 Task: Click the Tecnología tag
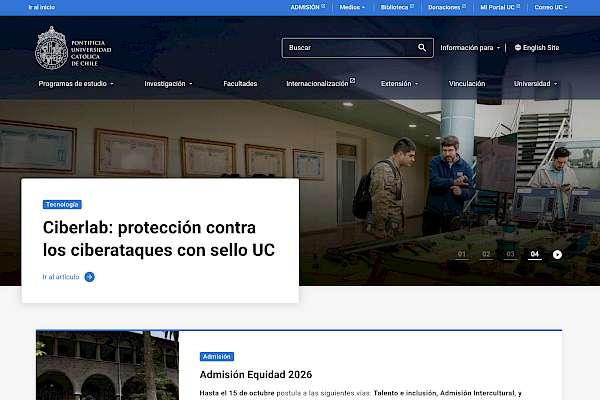tap(62, 204)
